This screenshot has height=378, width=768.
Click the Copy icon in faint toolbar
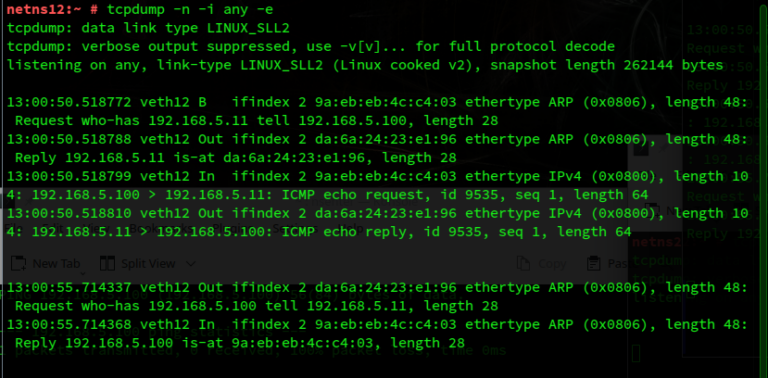pyautogui.click(x=524, y=263)
